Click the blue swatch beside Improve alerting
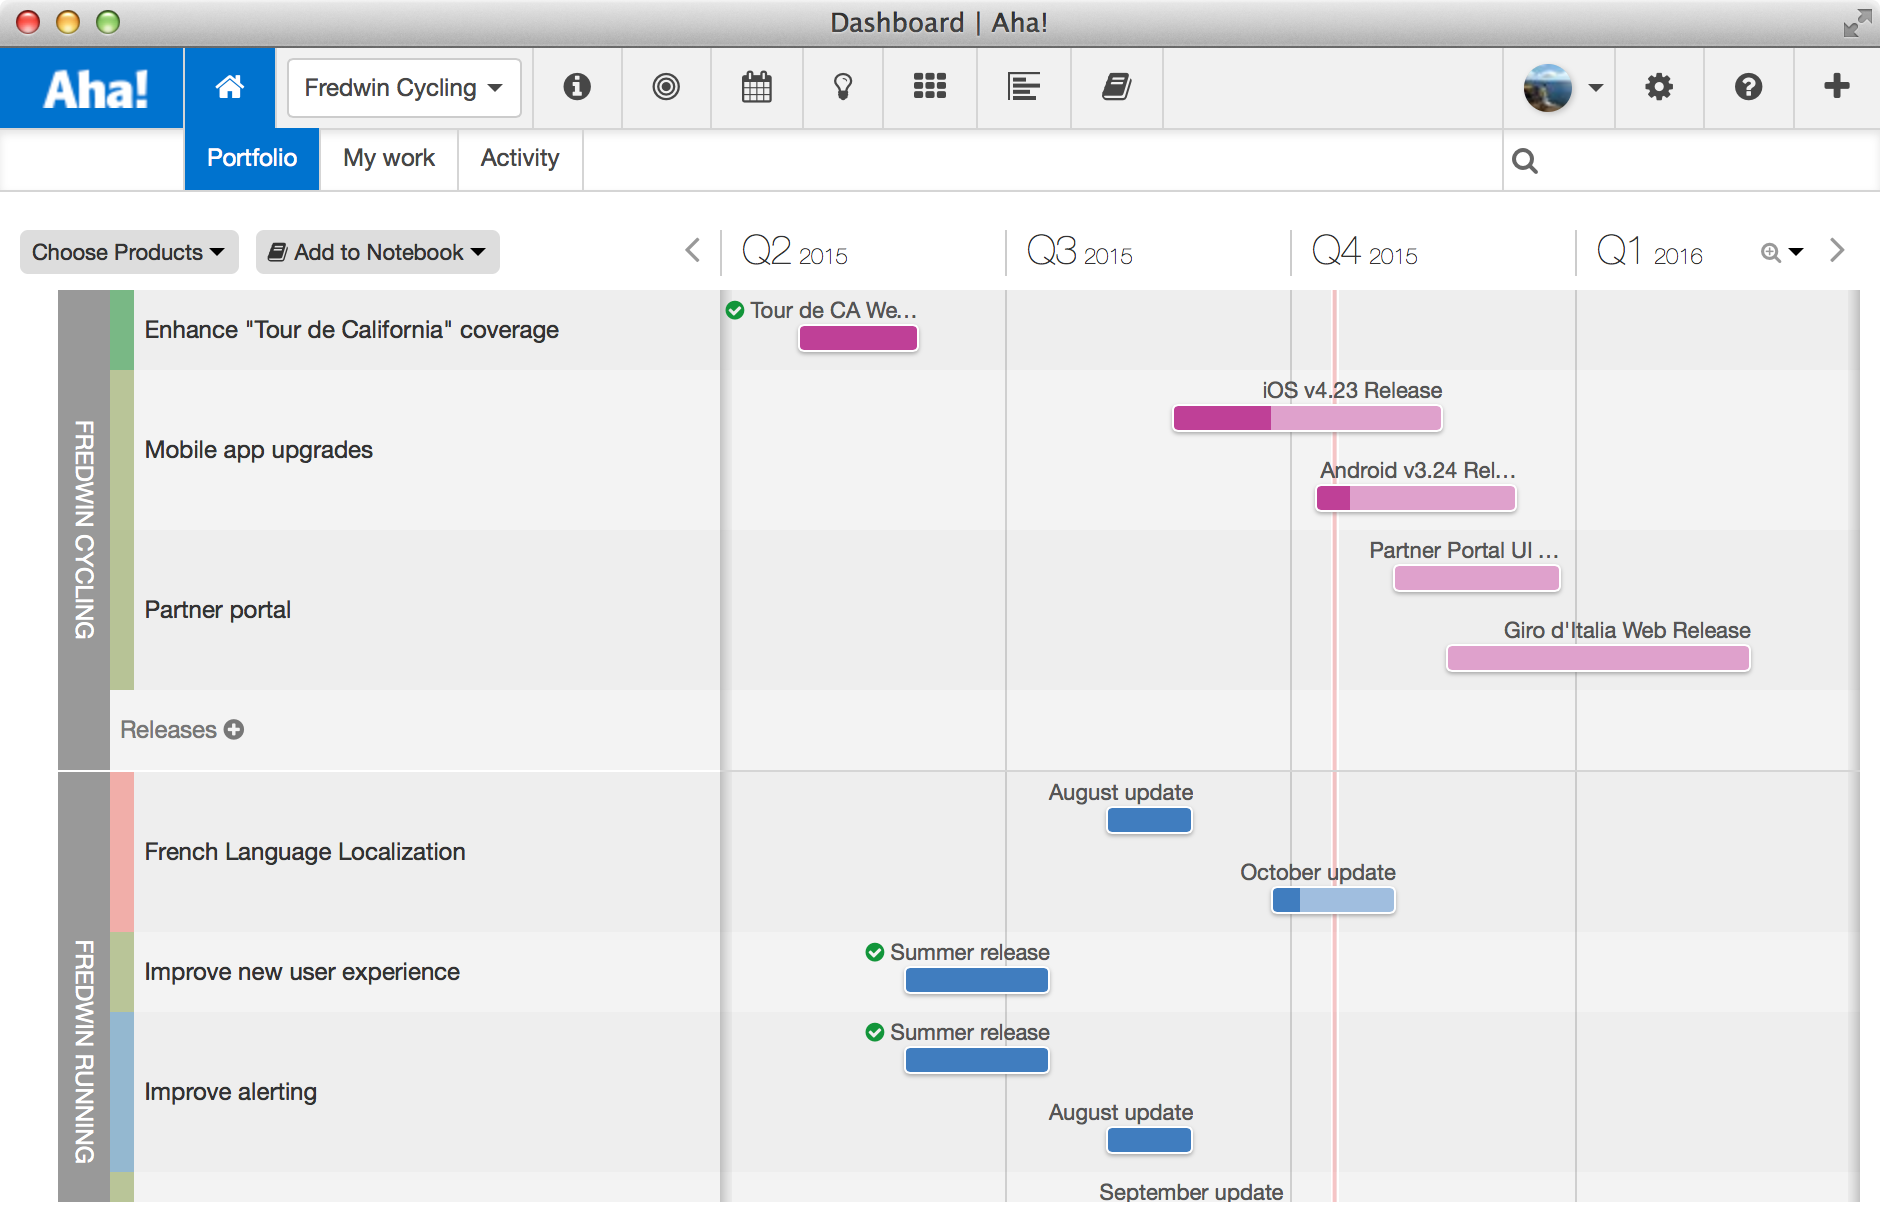 [122, 1092]
